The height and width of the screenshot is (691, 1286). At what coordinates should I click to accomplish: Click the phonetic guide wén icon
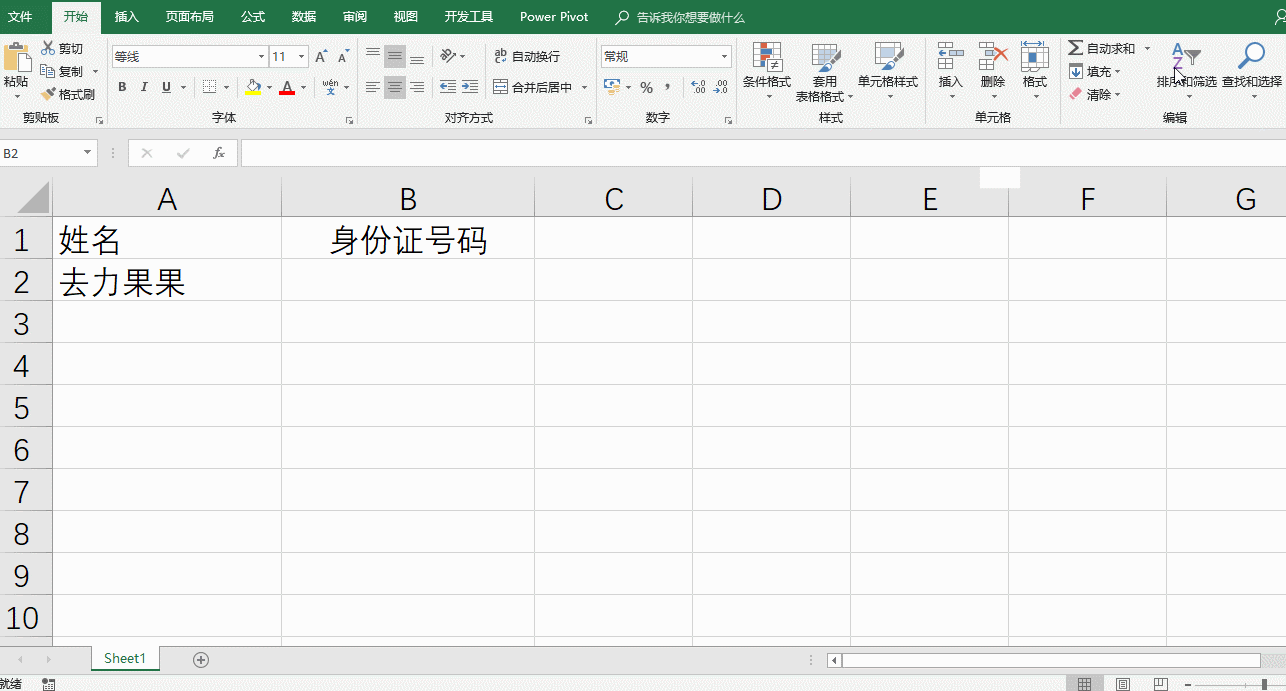click(x=330, y=87)
